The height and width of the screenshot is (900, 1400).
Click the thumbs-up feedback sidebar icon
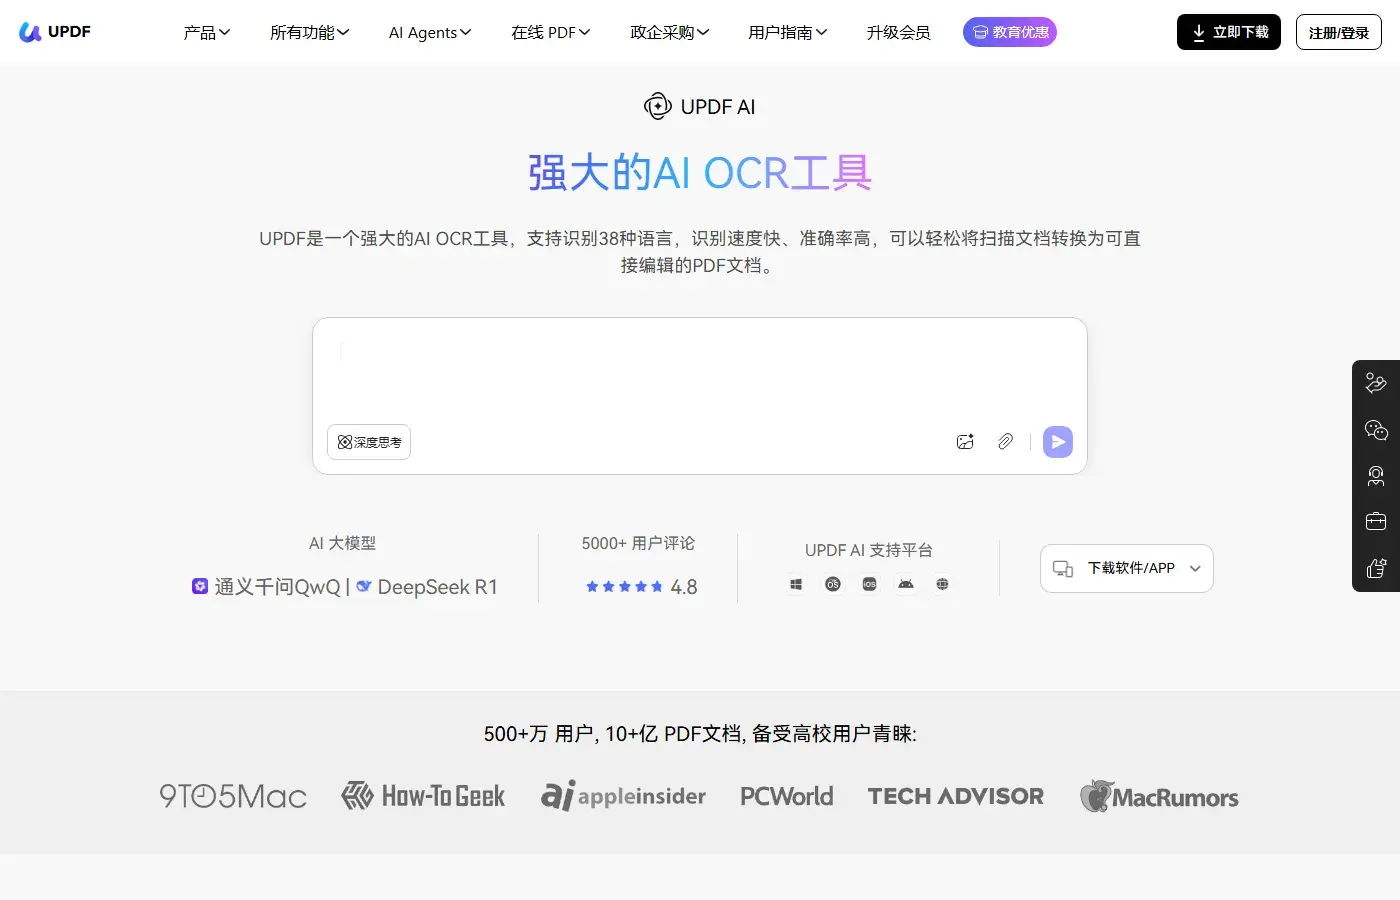[x=1376, y=568]
